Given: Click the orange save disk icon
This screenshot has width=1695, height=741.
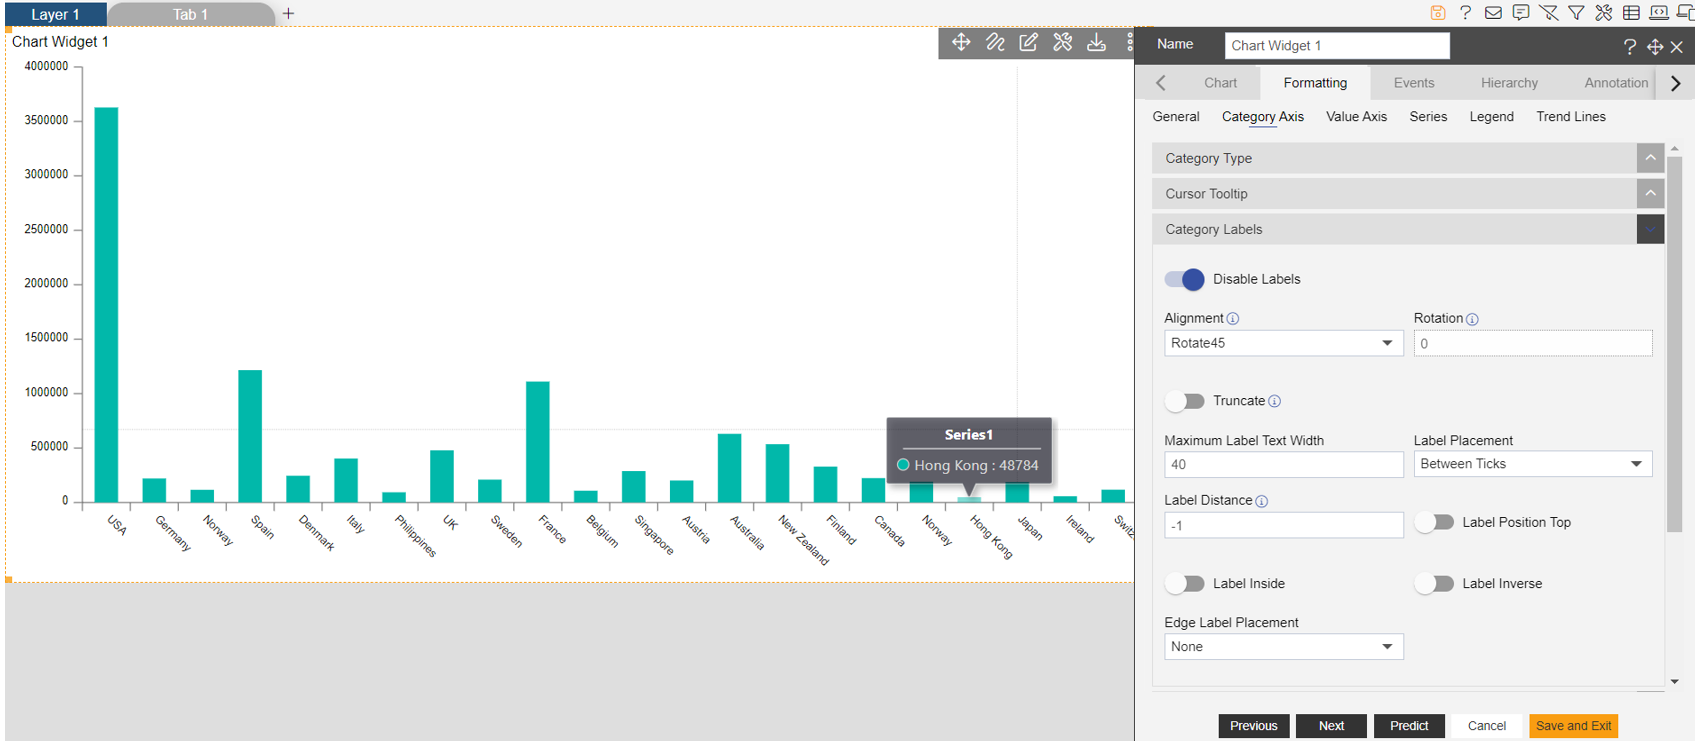Looking at the screenshot, I should coord(1438,13).
